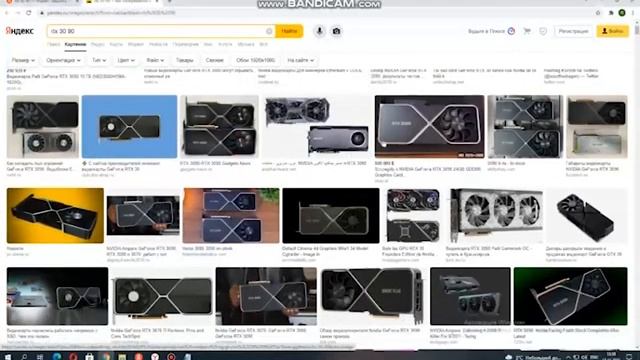Open the GPU image on blue background
The image size is (640, 360).
(x=129, y=127)
